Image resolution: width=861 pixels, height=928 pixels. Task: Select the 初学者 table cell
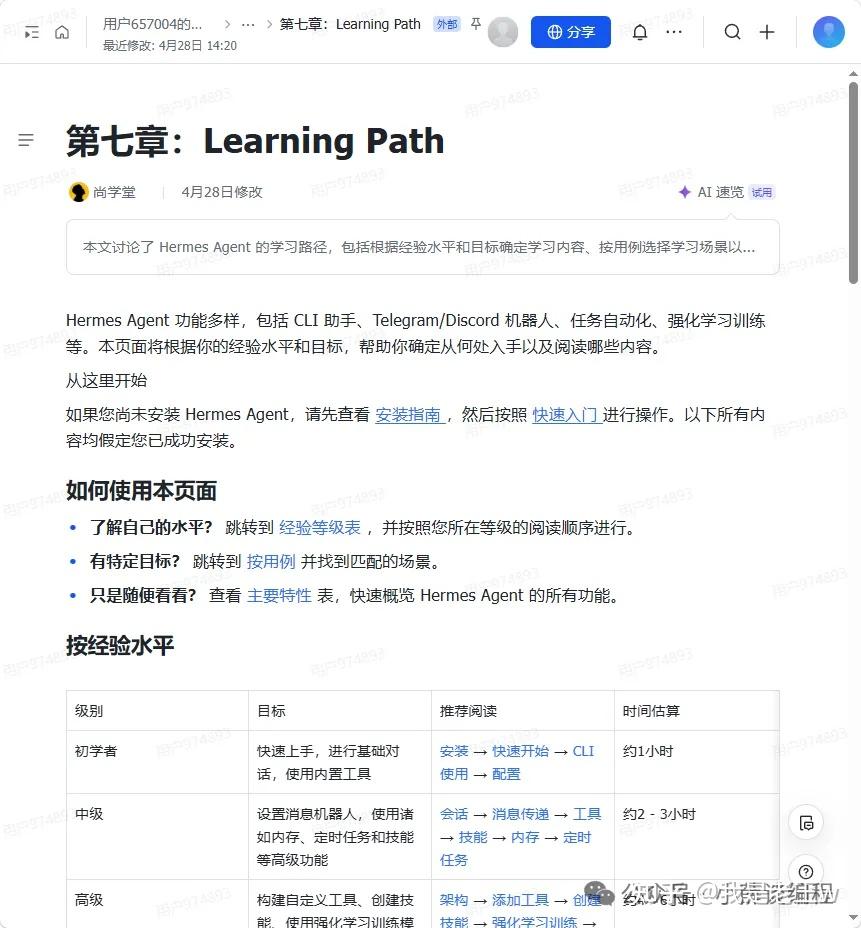[x=157, y=762]
